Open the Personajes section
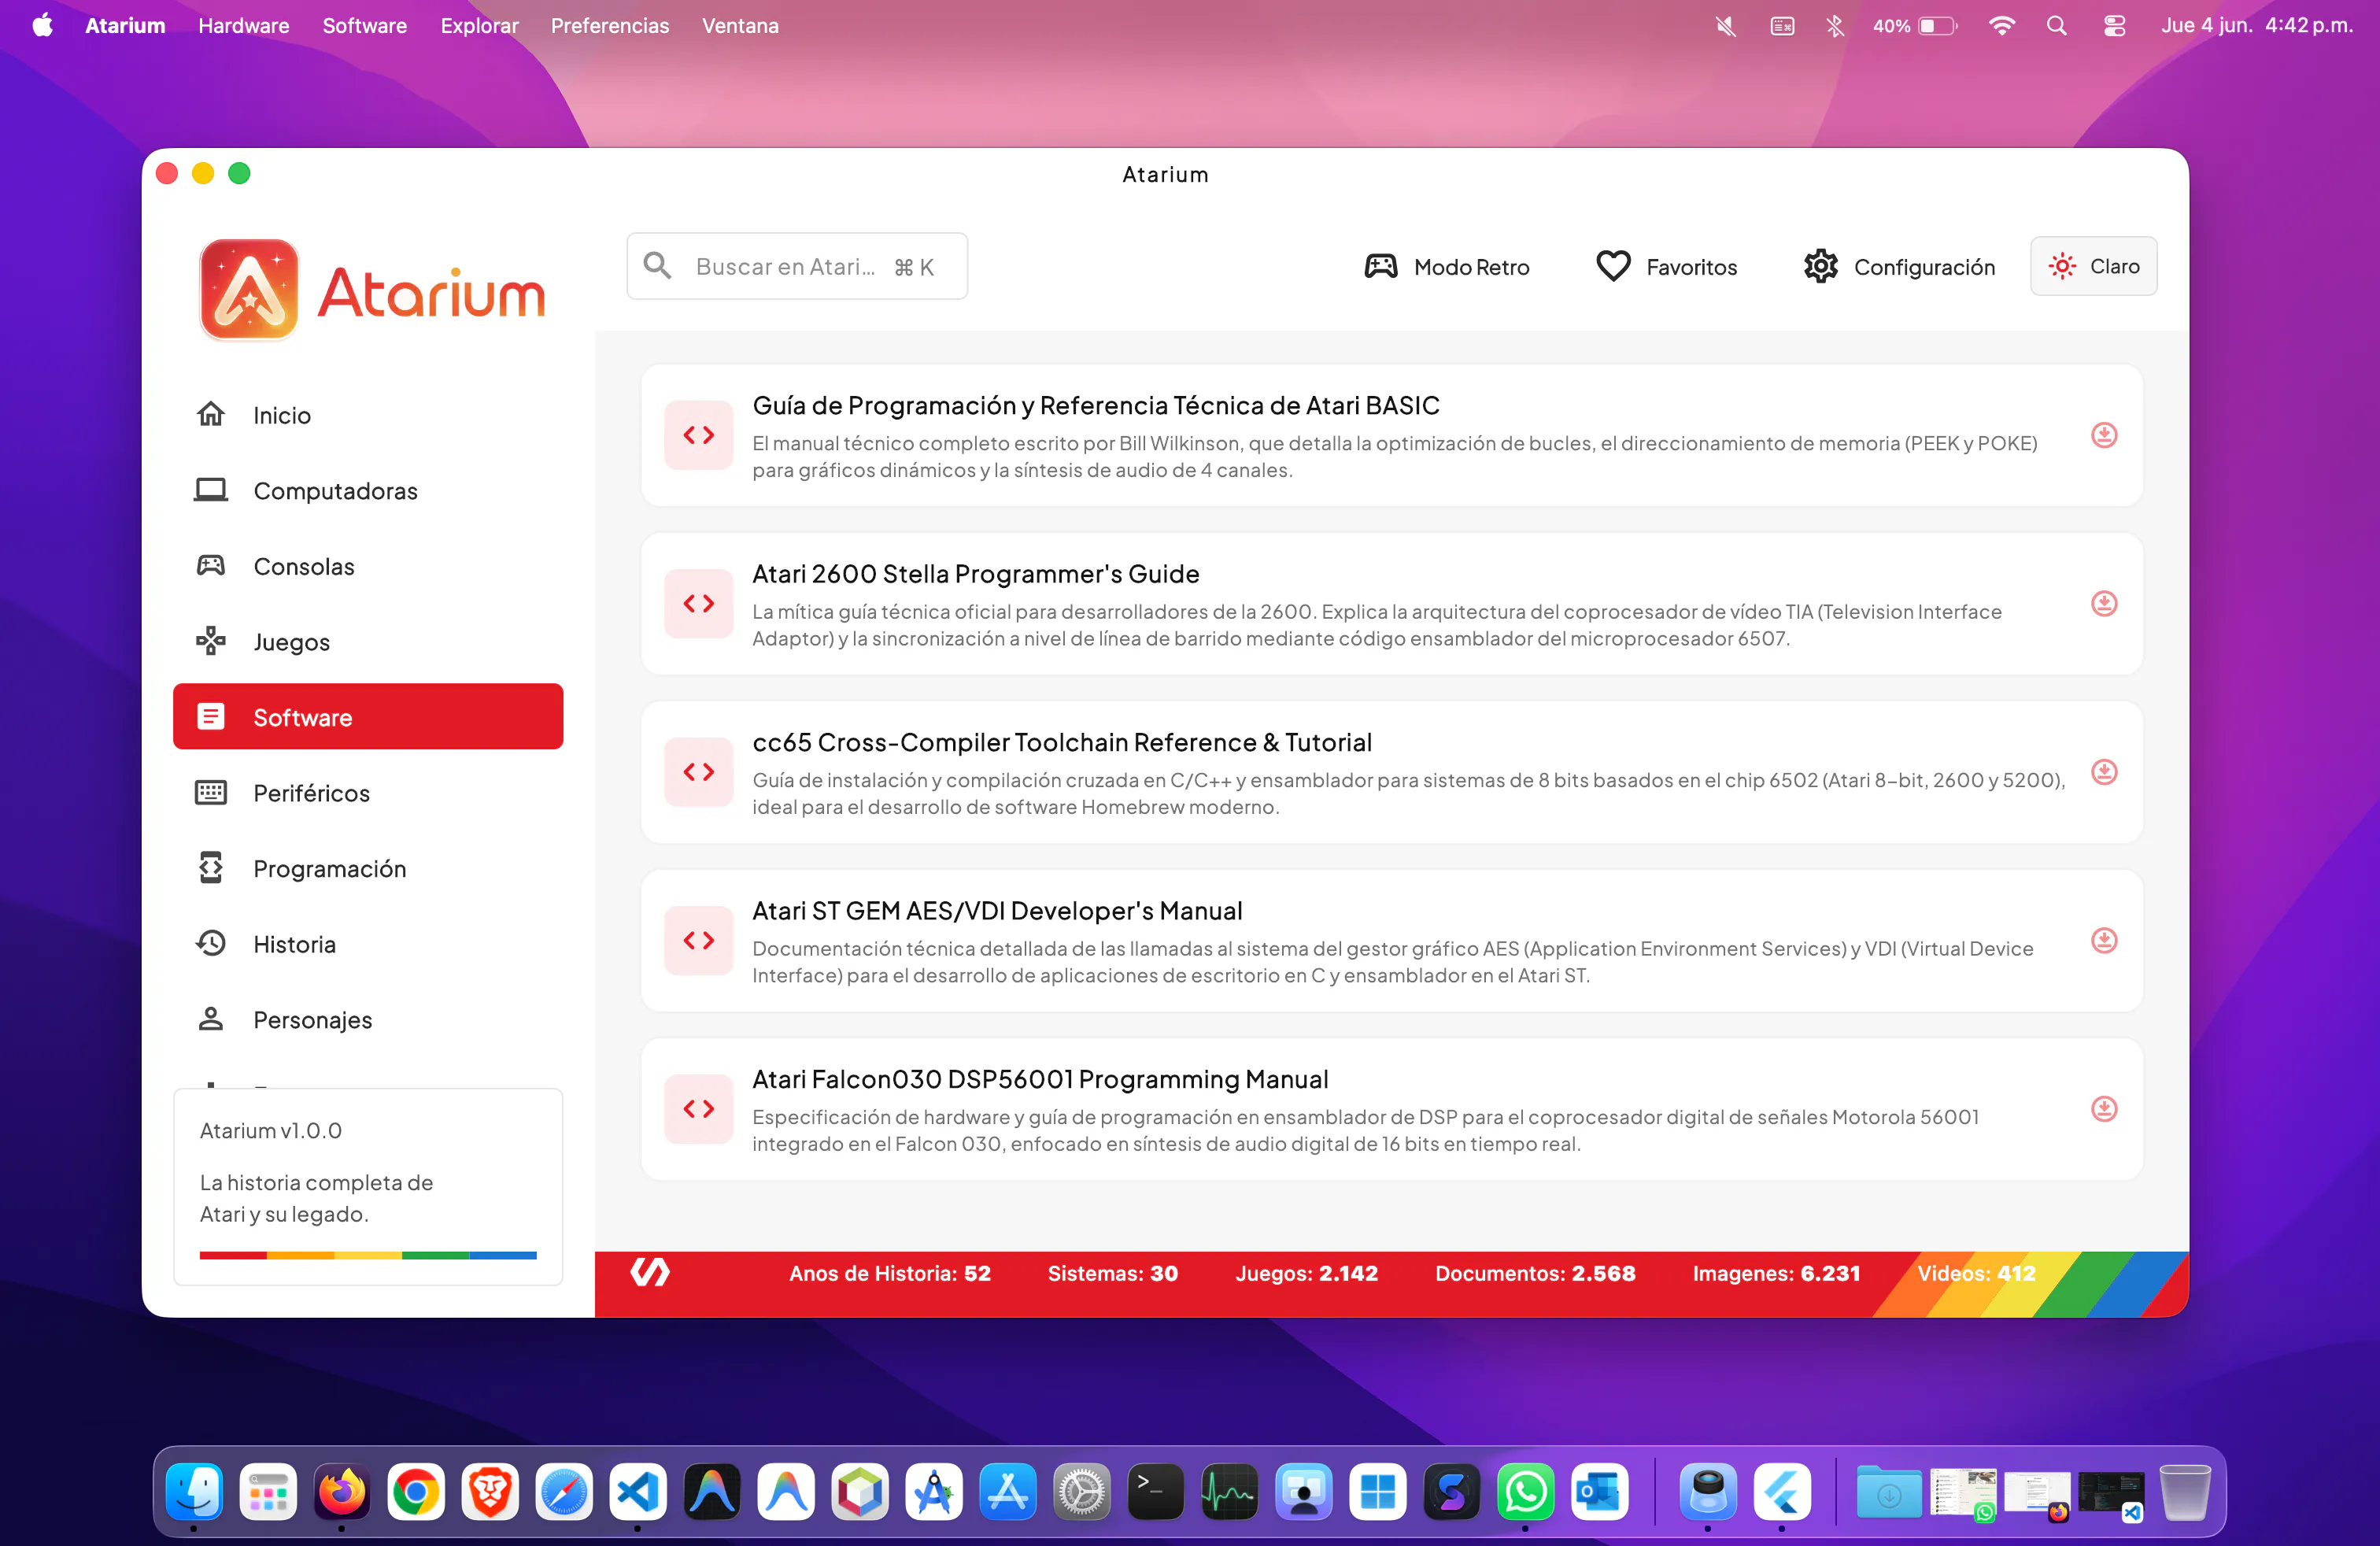2380x1546 pixels. click(368, 1020)
